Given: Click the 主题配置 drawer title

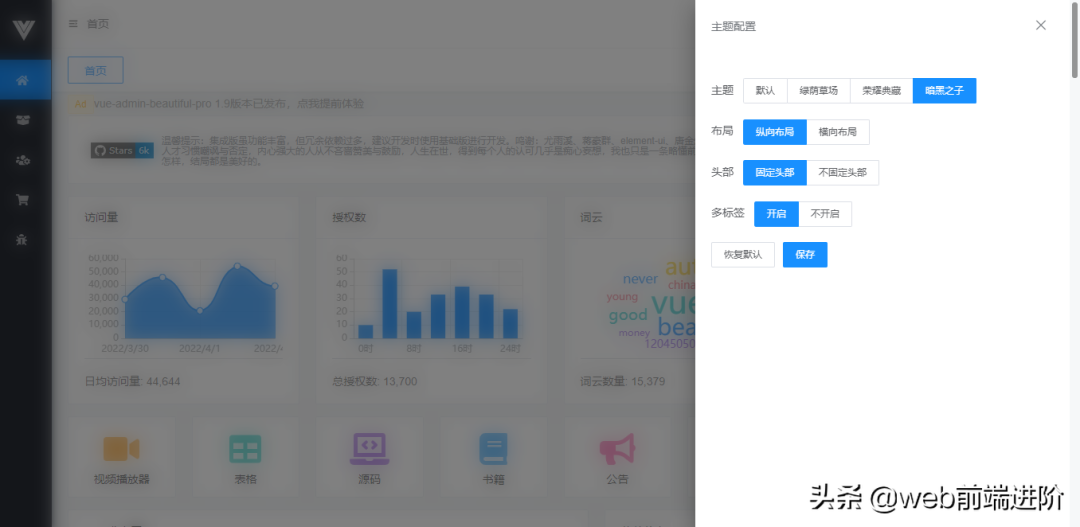Looking at the screenshot, I should [734, 26].
